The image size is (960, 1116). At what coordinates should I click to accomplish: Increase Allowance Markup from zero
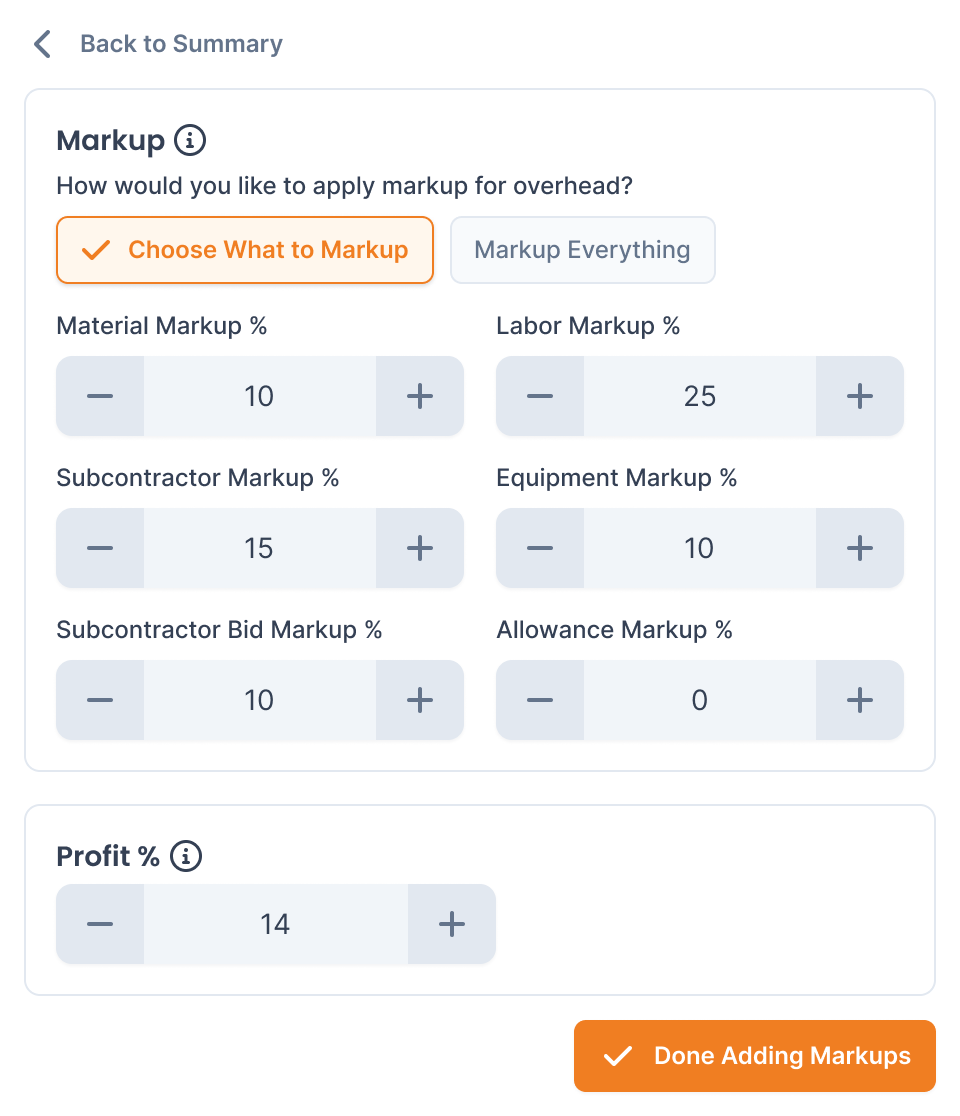860,700
